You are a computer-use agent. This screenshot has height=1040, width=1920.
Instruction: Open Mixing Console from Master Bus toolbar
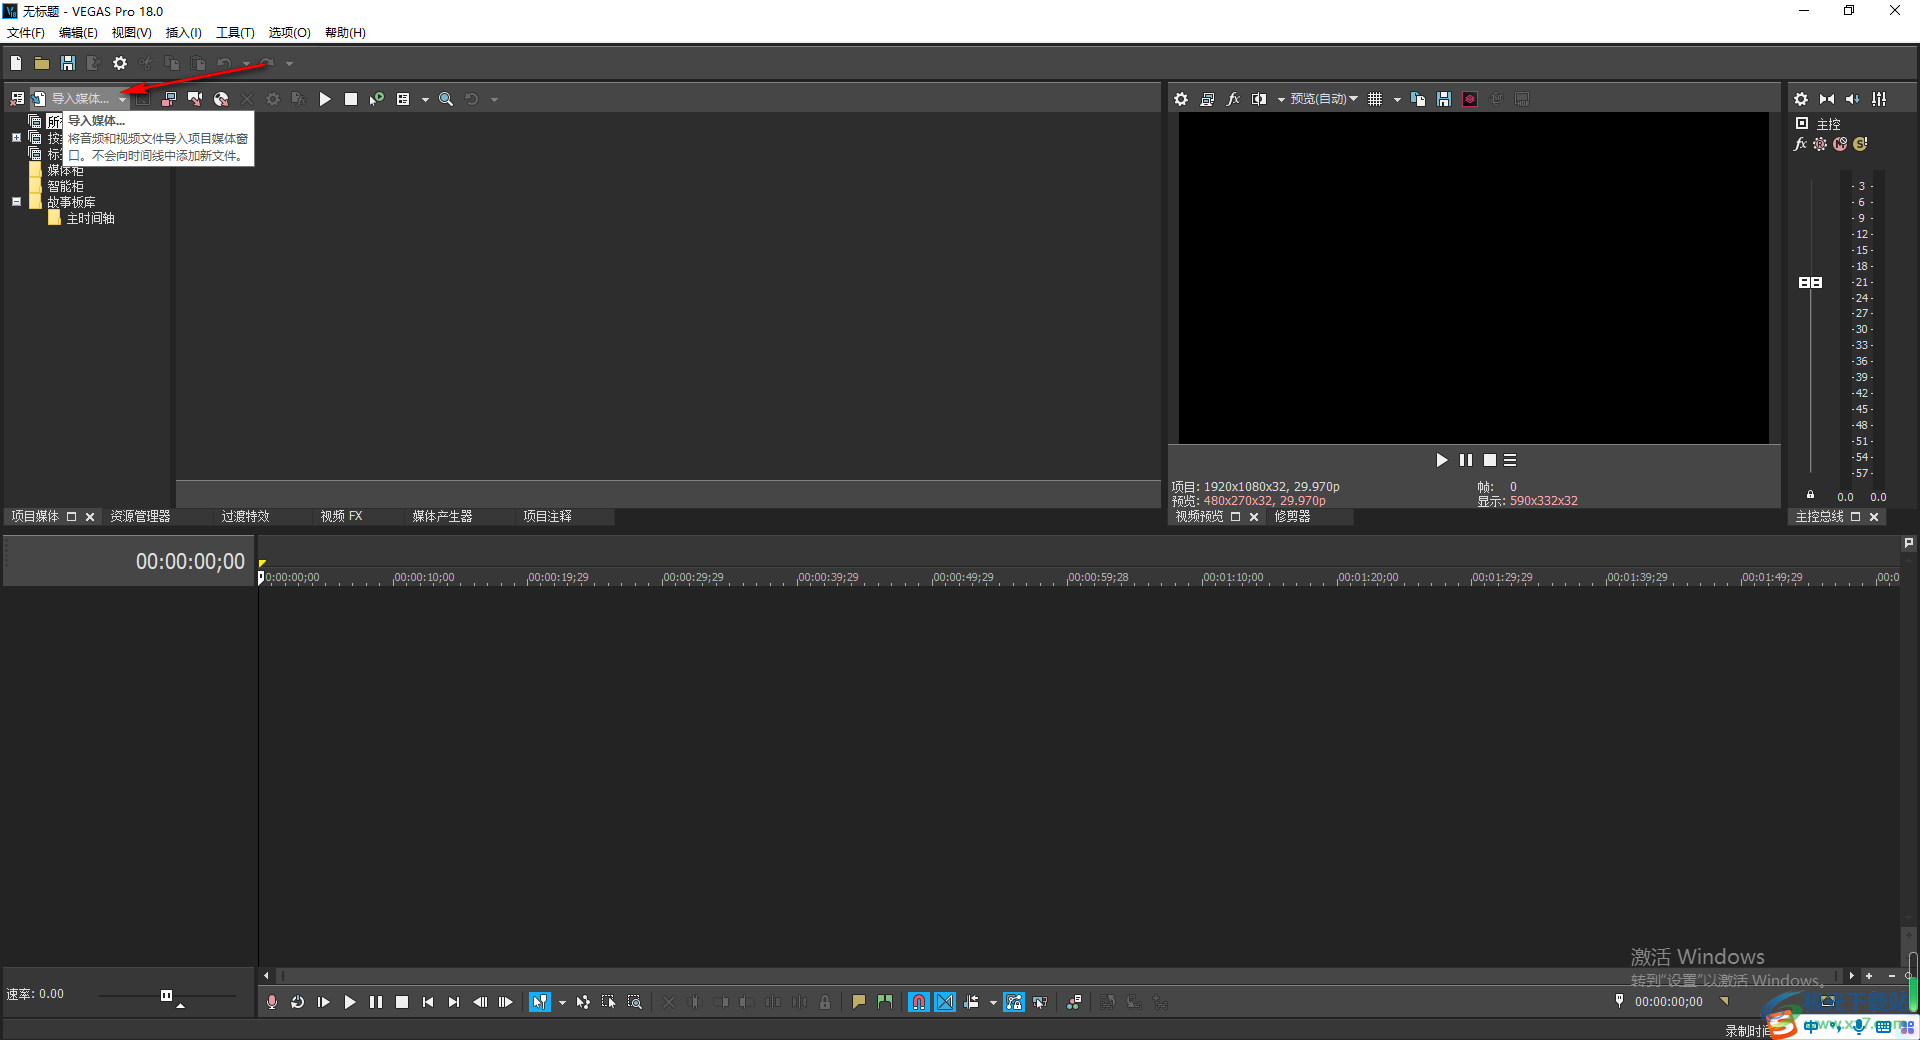(x=1879, y=99)
